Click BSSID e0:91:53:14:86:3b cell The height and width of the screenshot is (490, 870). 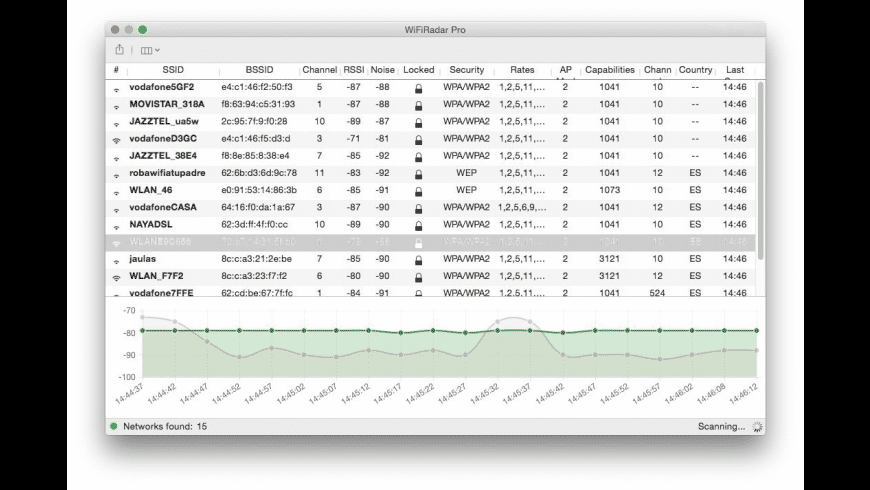coord(259,190)
